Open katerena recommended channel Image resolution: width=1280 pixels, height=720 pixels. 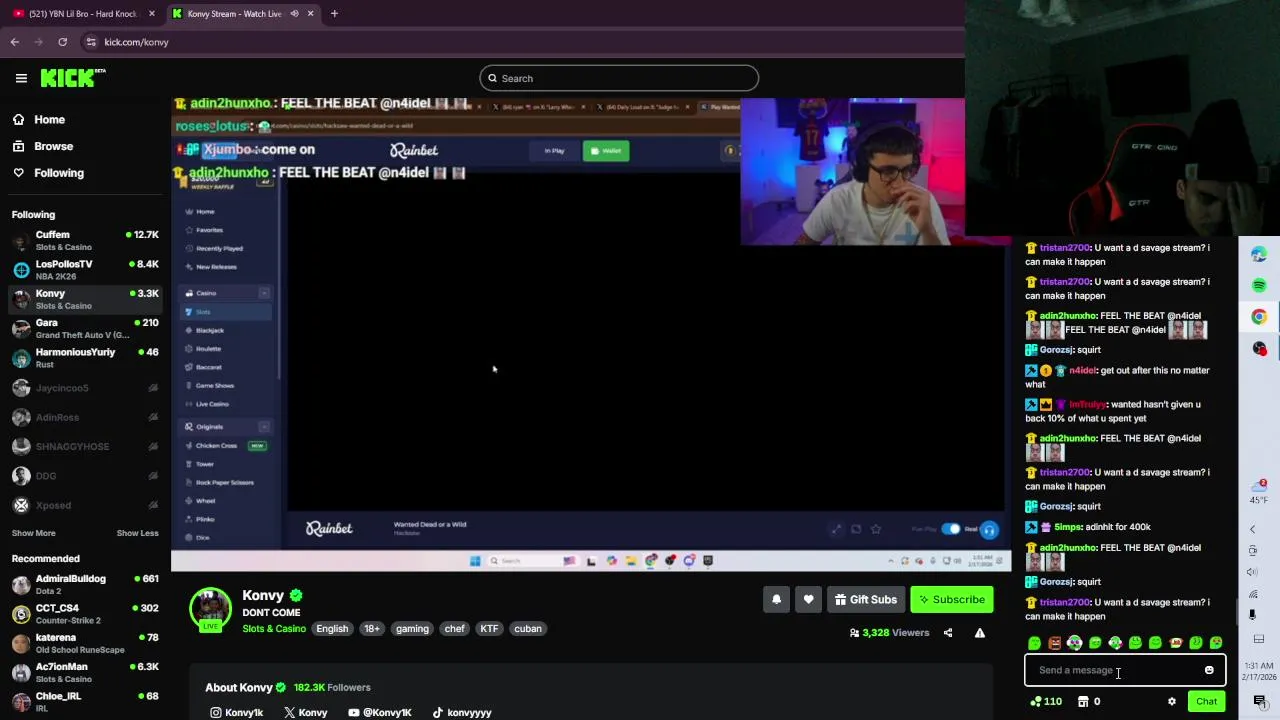click(x=85, y=643)
